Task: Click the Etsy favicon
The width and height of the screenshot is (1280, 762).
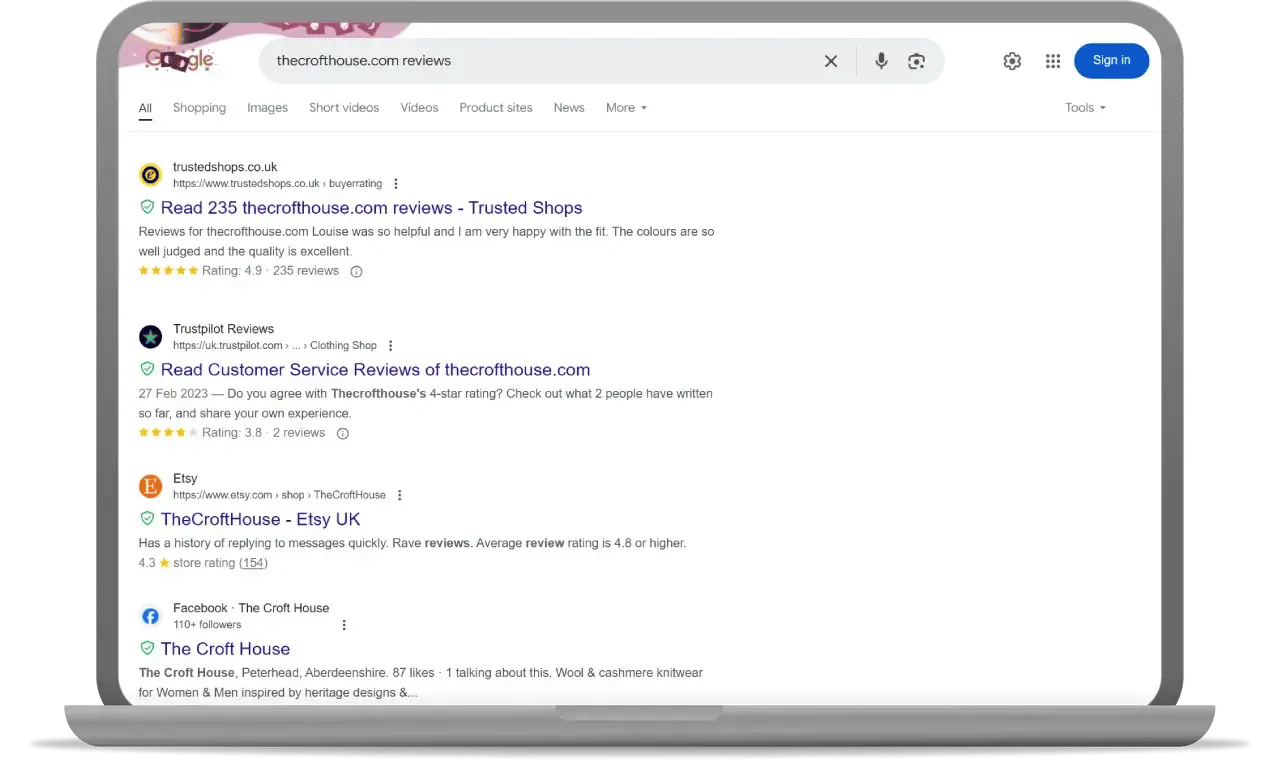Action: [150, 487]
